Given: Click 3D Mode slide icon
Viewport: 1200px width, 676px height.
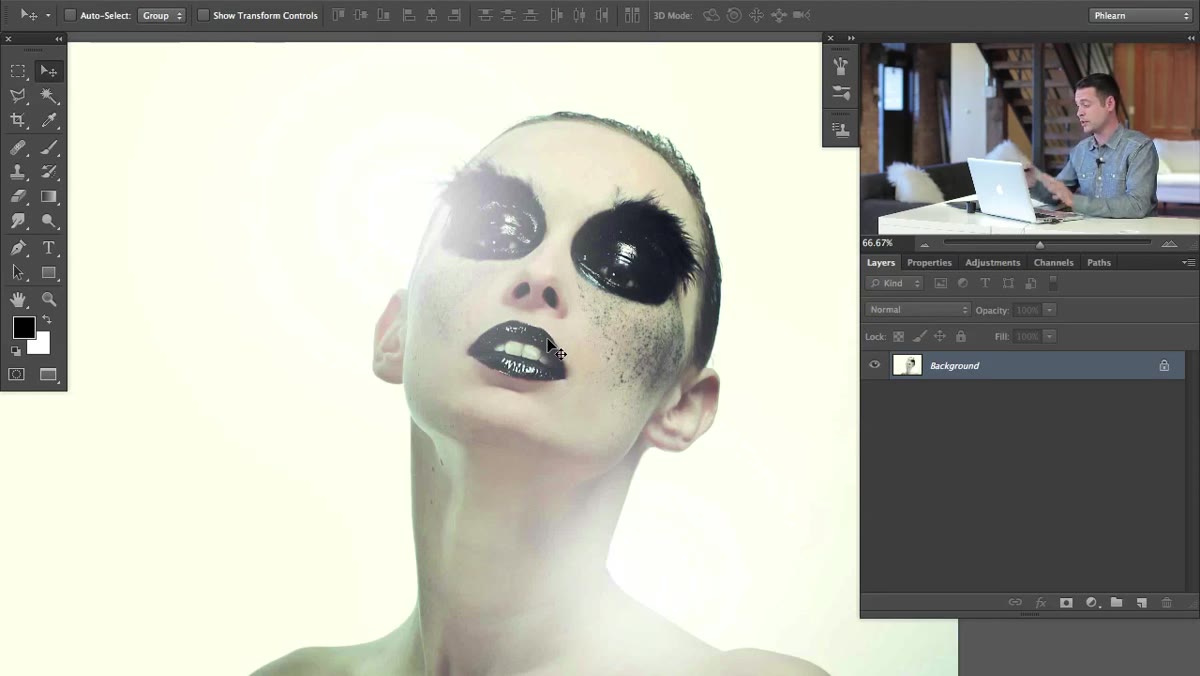Looking at the screenshot, I should pos(779,15).
